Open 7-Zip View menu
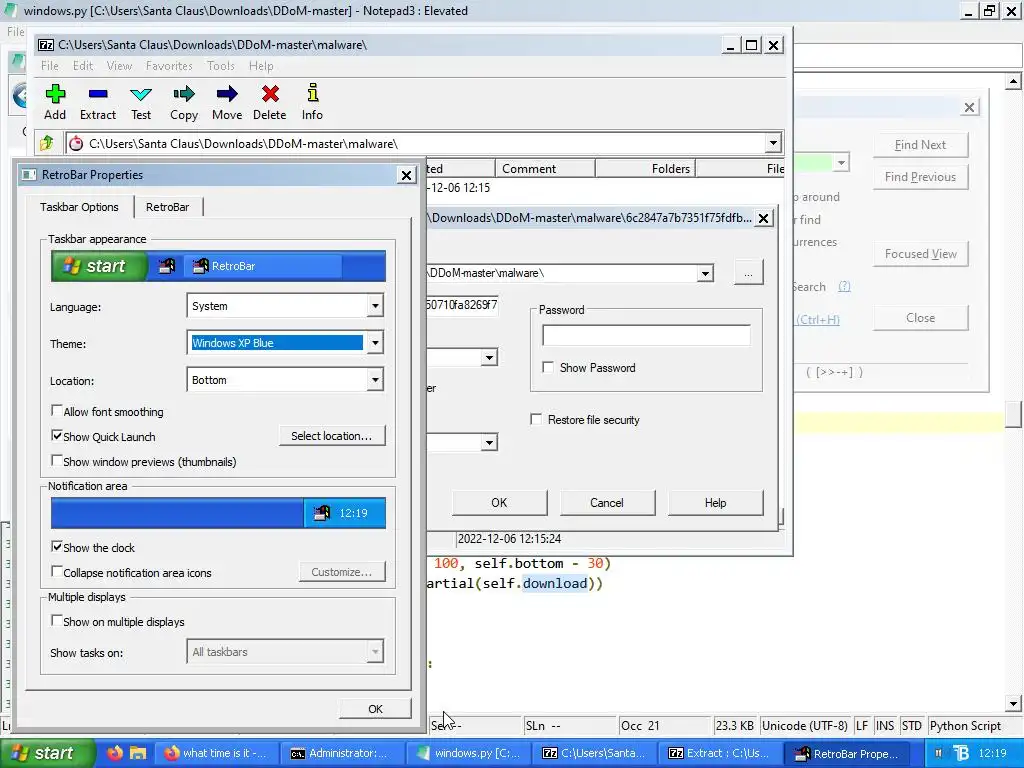Viewport: 1024px width, 768px height. pyautogui.click(x=119, y=66)
